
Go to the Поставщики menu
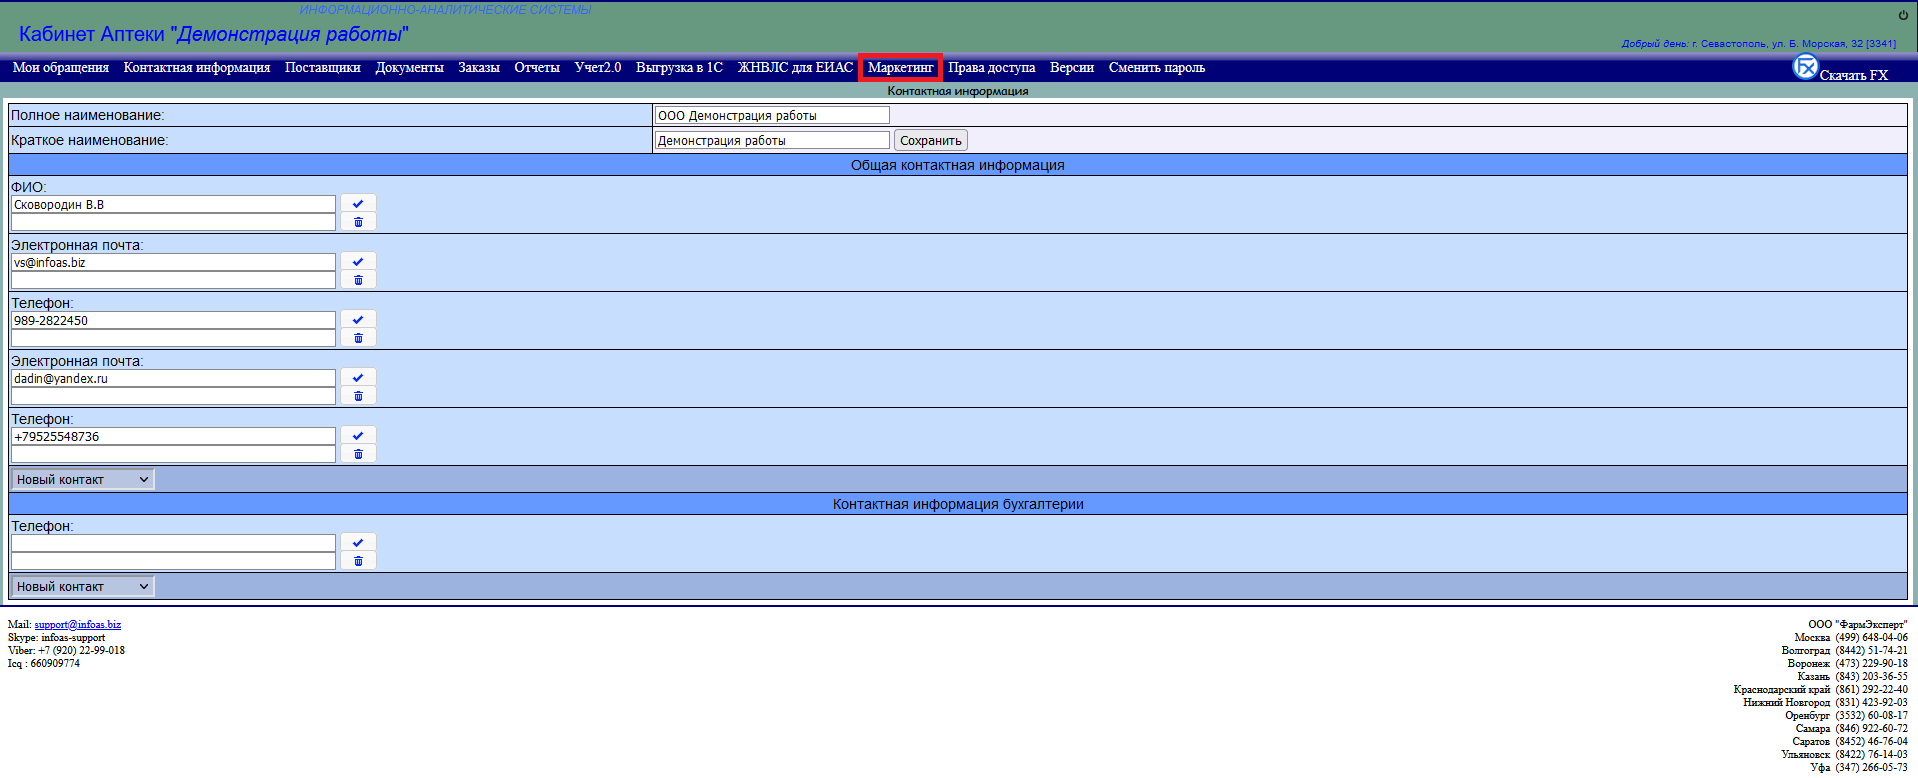tap(322, 68)
